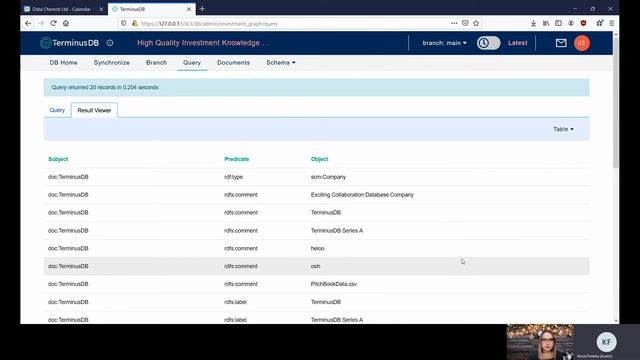Image resolution: width=640 pixels, height=360 pixels.
Task: Click the Latest link
Action: [518, 43]
